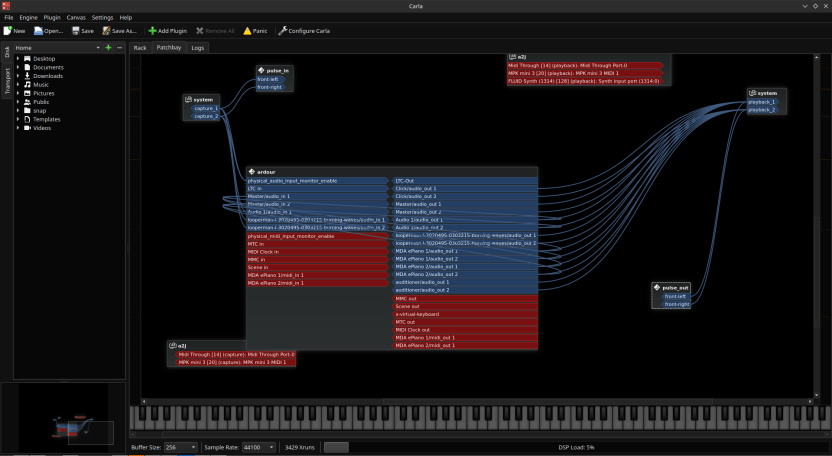Add a bookmark with the green plus in Disk panel
The image size is (832, 456).
point(108,48)
